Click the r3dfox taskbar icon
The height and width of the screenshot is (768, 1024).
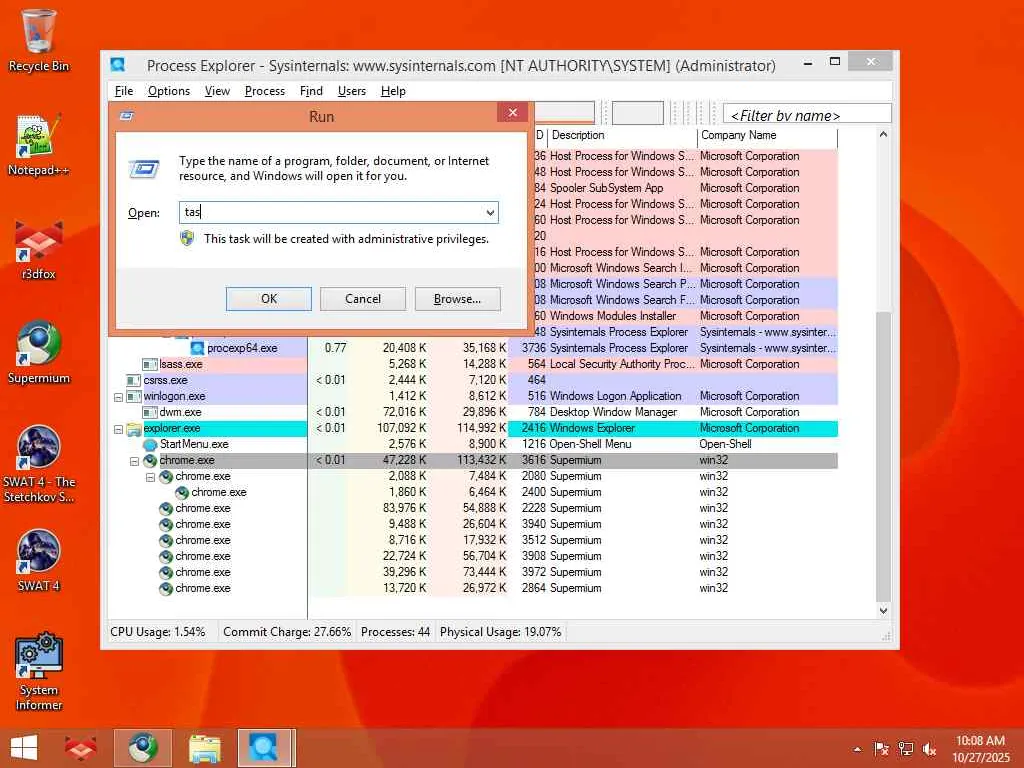pos(80,748)
